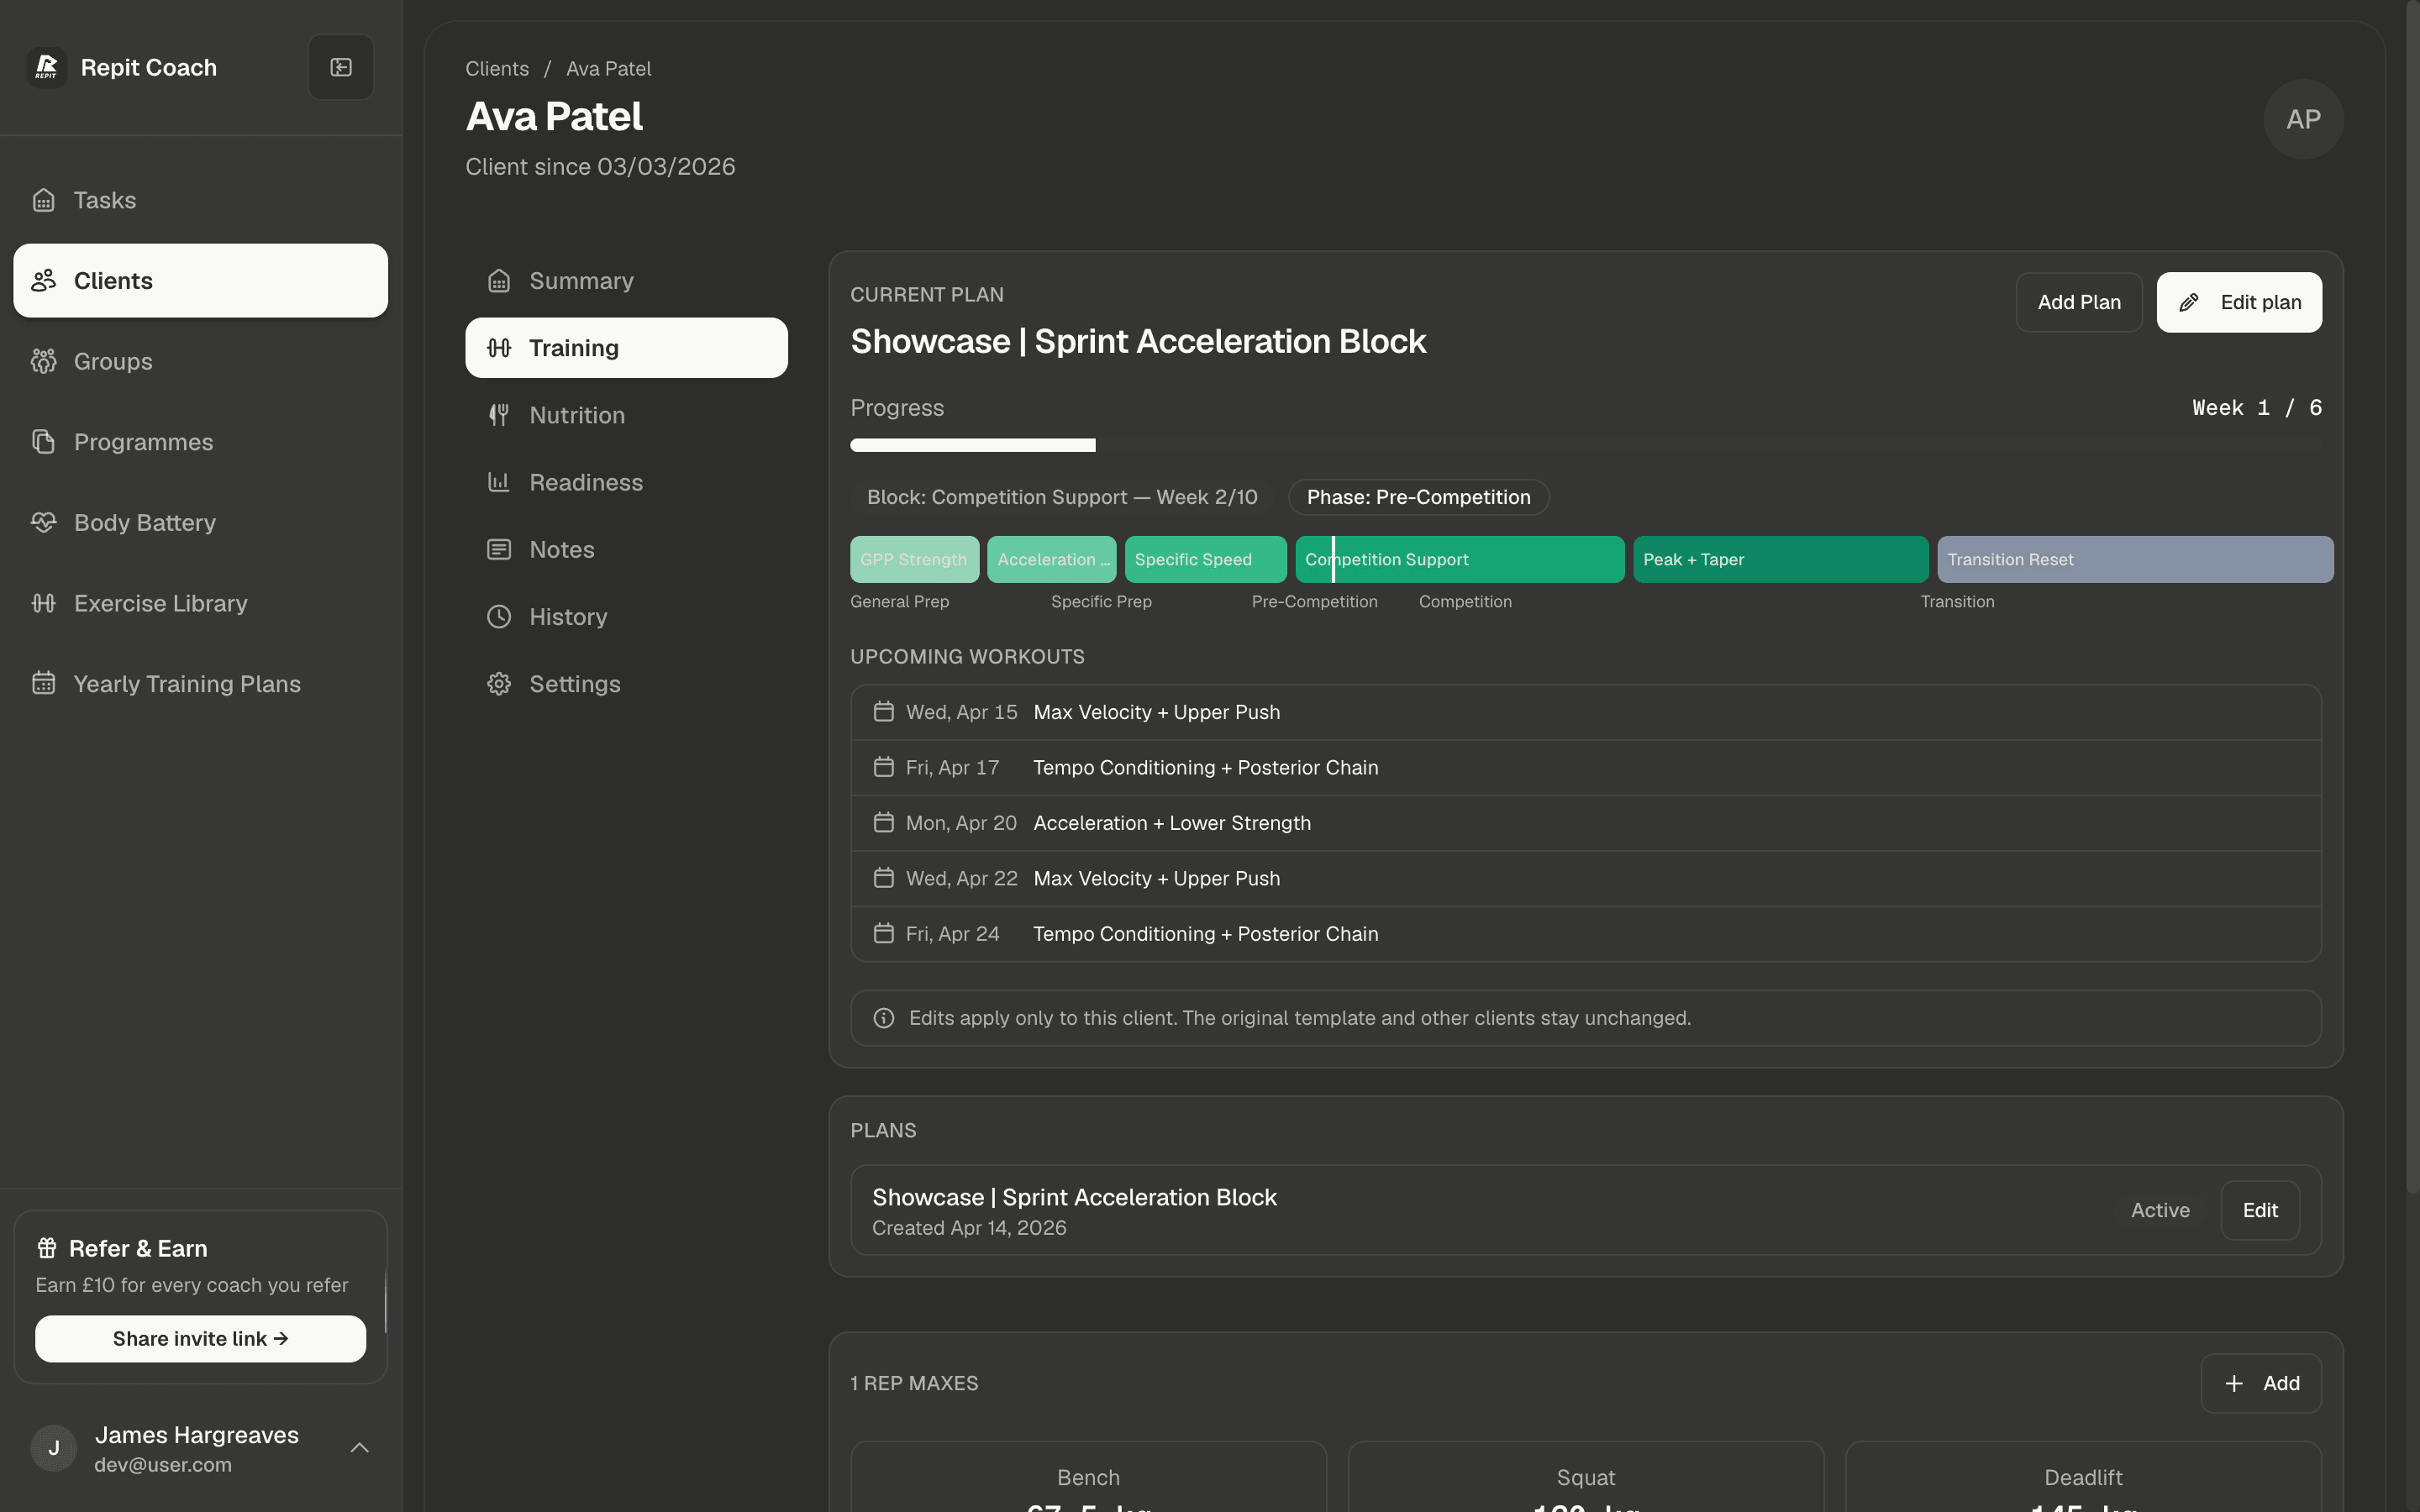2420x1512 pixels.
Task: Click the Readiness chart icon
Action: tap(499, 482)
